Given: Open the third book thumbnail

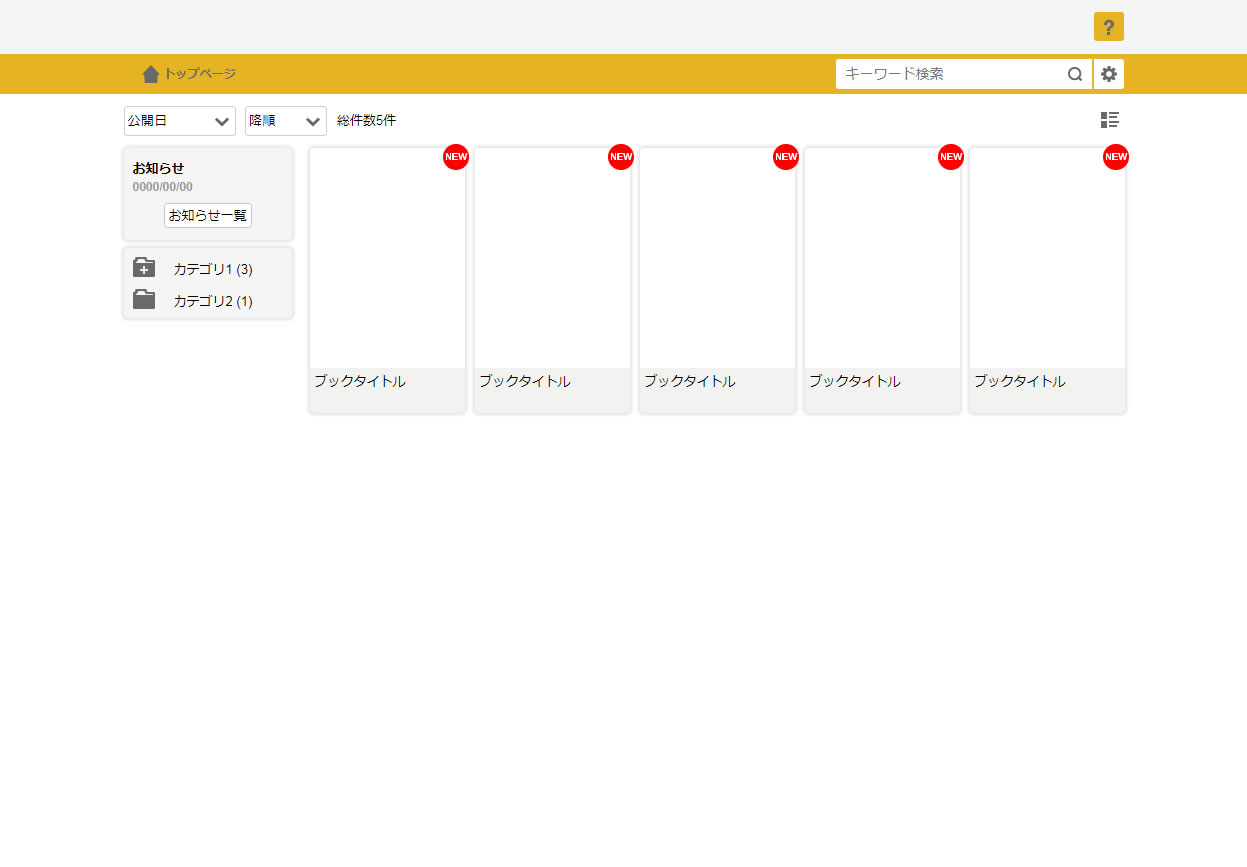Looking at the screenshot, I should coord(718,258).
